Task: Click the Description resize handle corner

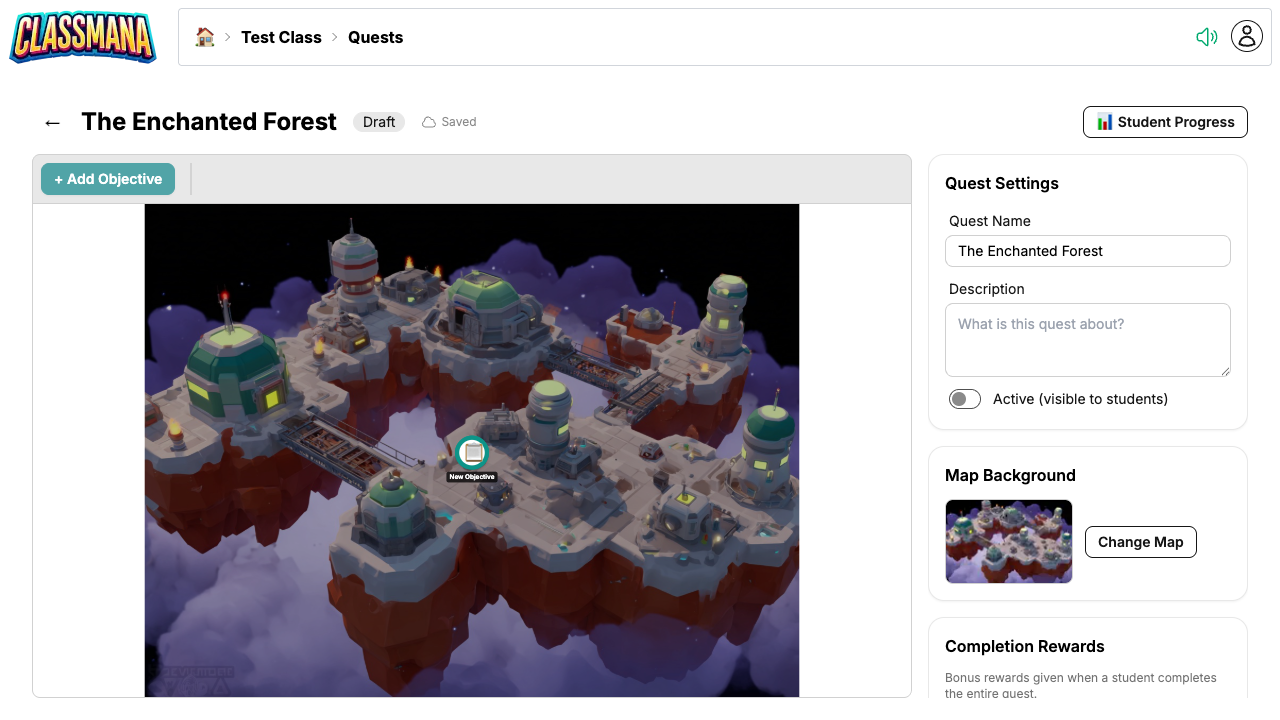Action: [x=1224, y=370]
